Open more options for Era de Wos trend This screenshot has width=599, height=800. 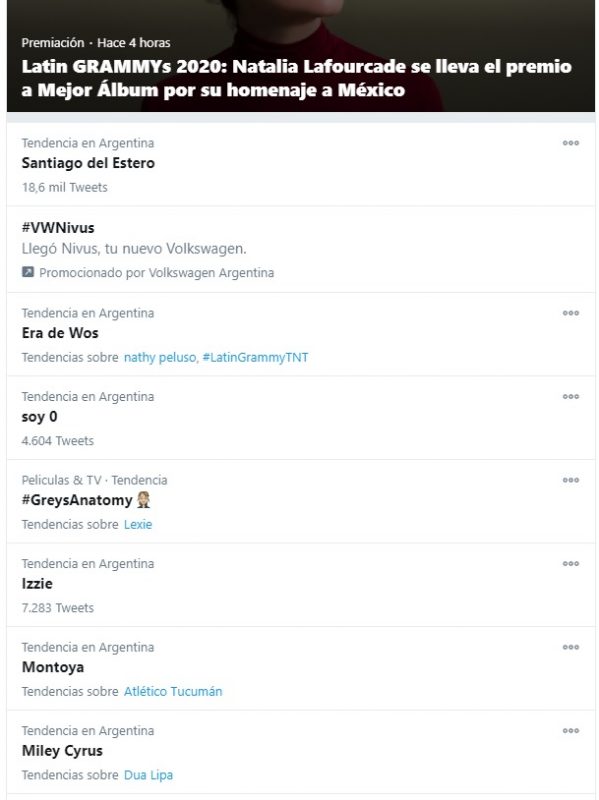tap(570, 313)
